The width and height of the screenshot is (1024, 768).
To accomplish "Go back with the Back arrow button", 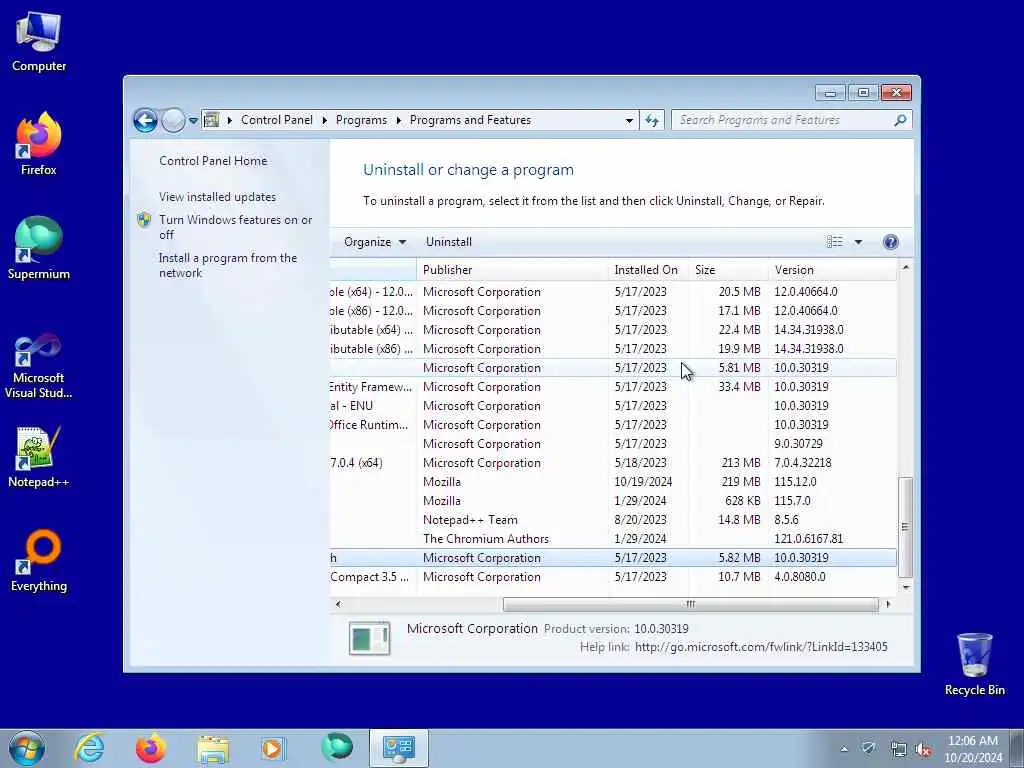I will 145,120.
